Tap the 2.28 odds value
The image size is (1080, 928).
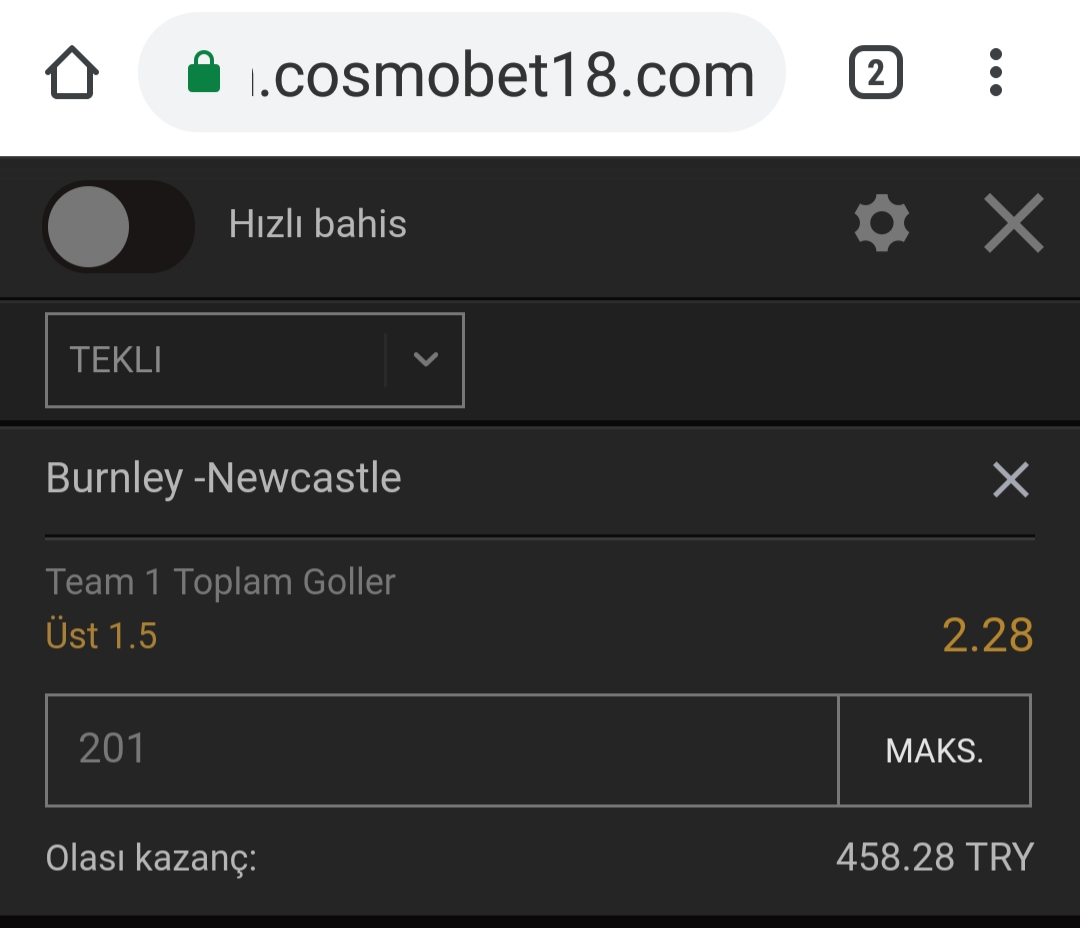pyautogui.click(x=987, y=635)
